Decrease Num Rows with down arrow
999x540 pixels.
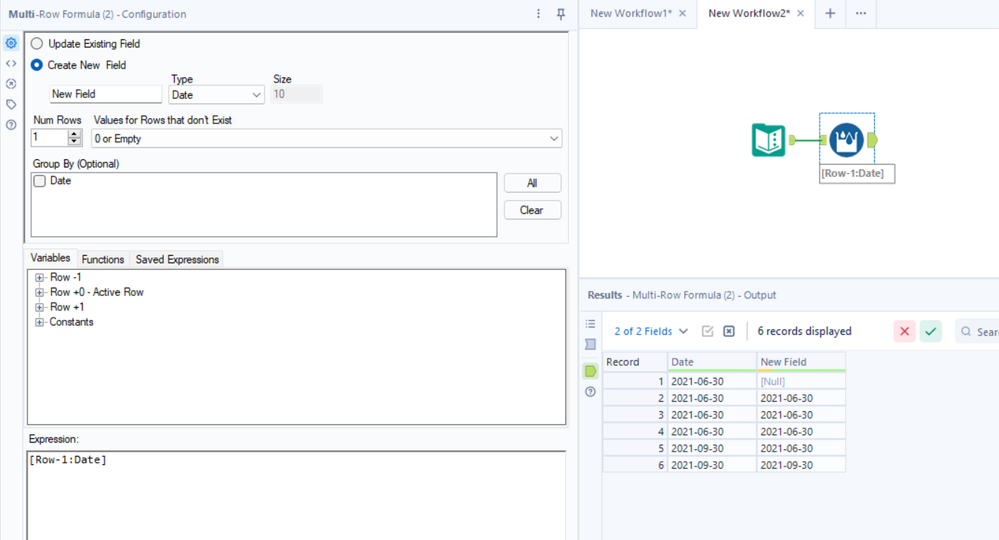pyautogui.click(x=75, y=141)
